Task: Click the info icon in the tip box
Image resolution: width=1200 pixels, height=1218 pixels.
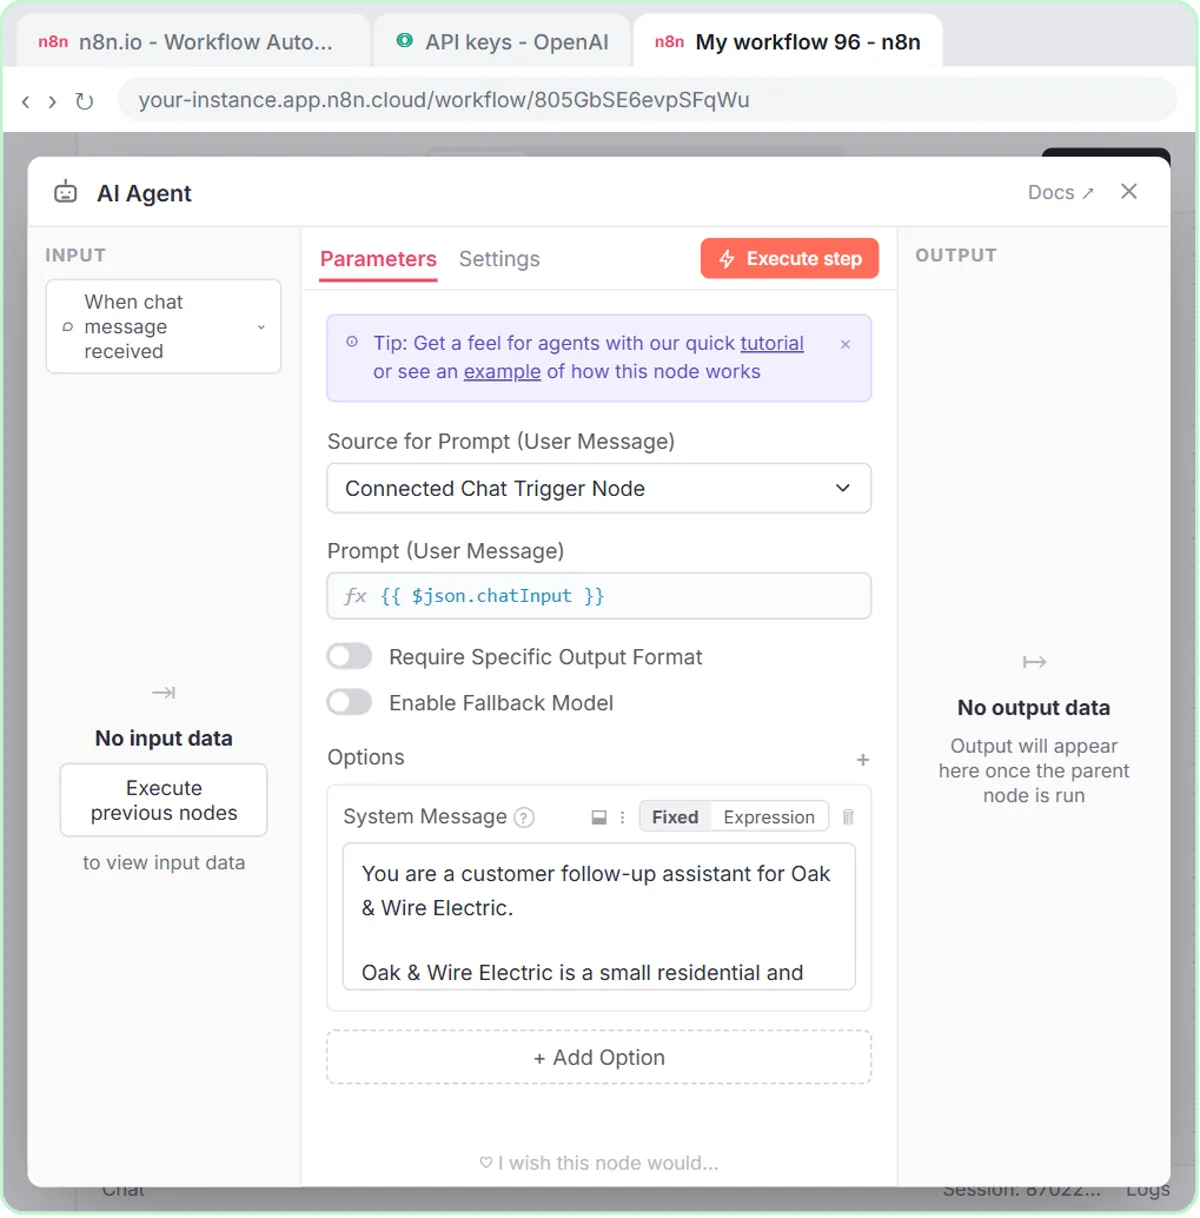Action: [x=352, y=342]
